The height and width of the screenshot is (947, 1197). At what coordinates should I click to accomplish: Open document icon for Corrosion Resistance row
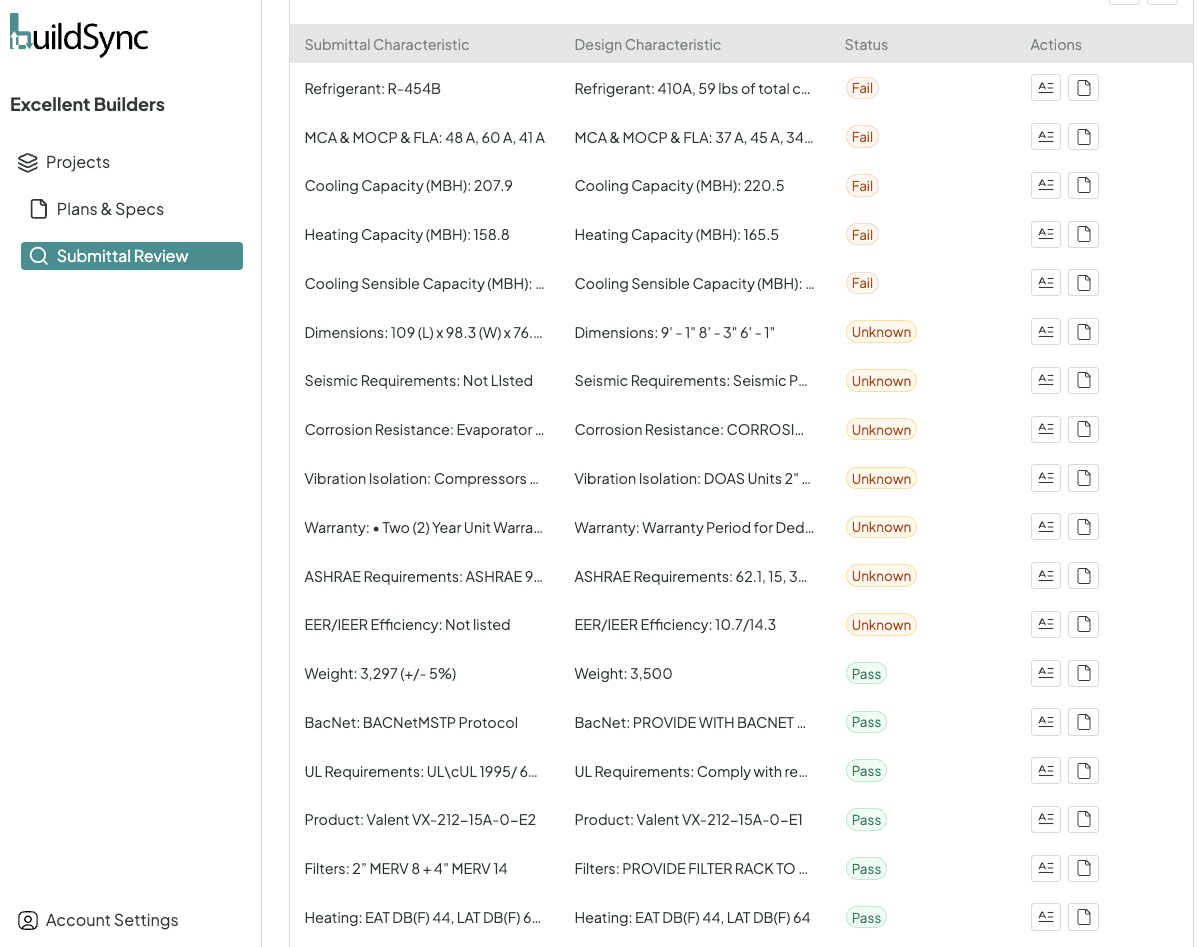point(1083,429)
